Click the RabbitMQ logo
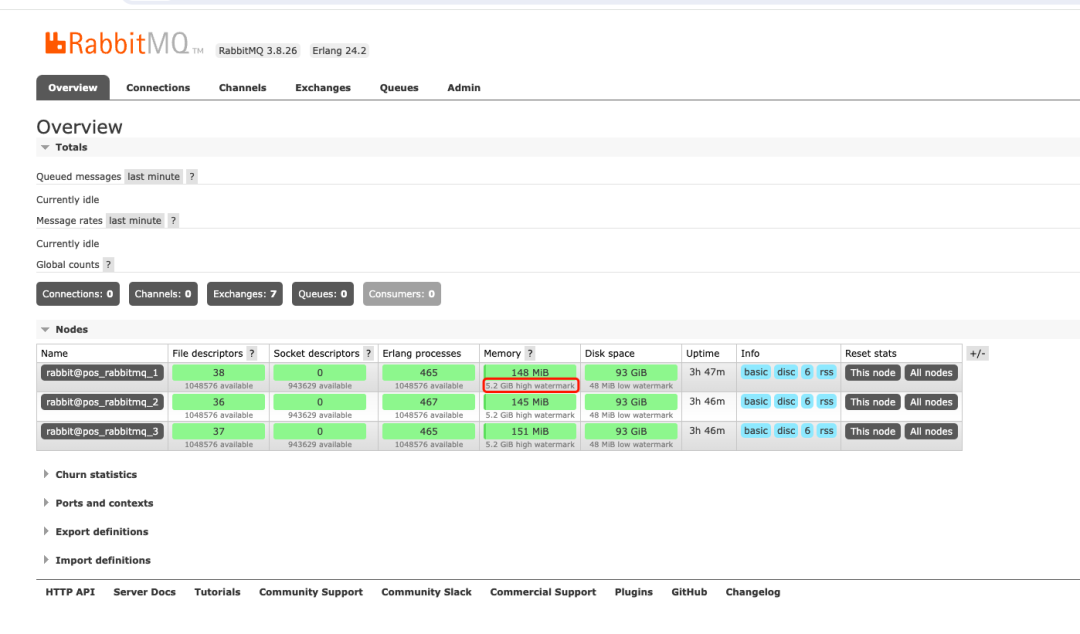1080x634 pixels. pos(124,43)
